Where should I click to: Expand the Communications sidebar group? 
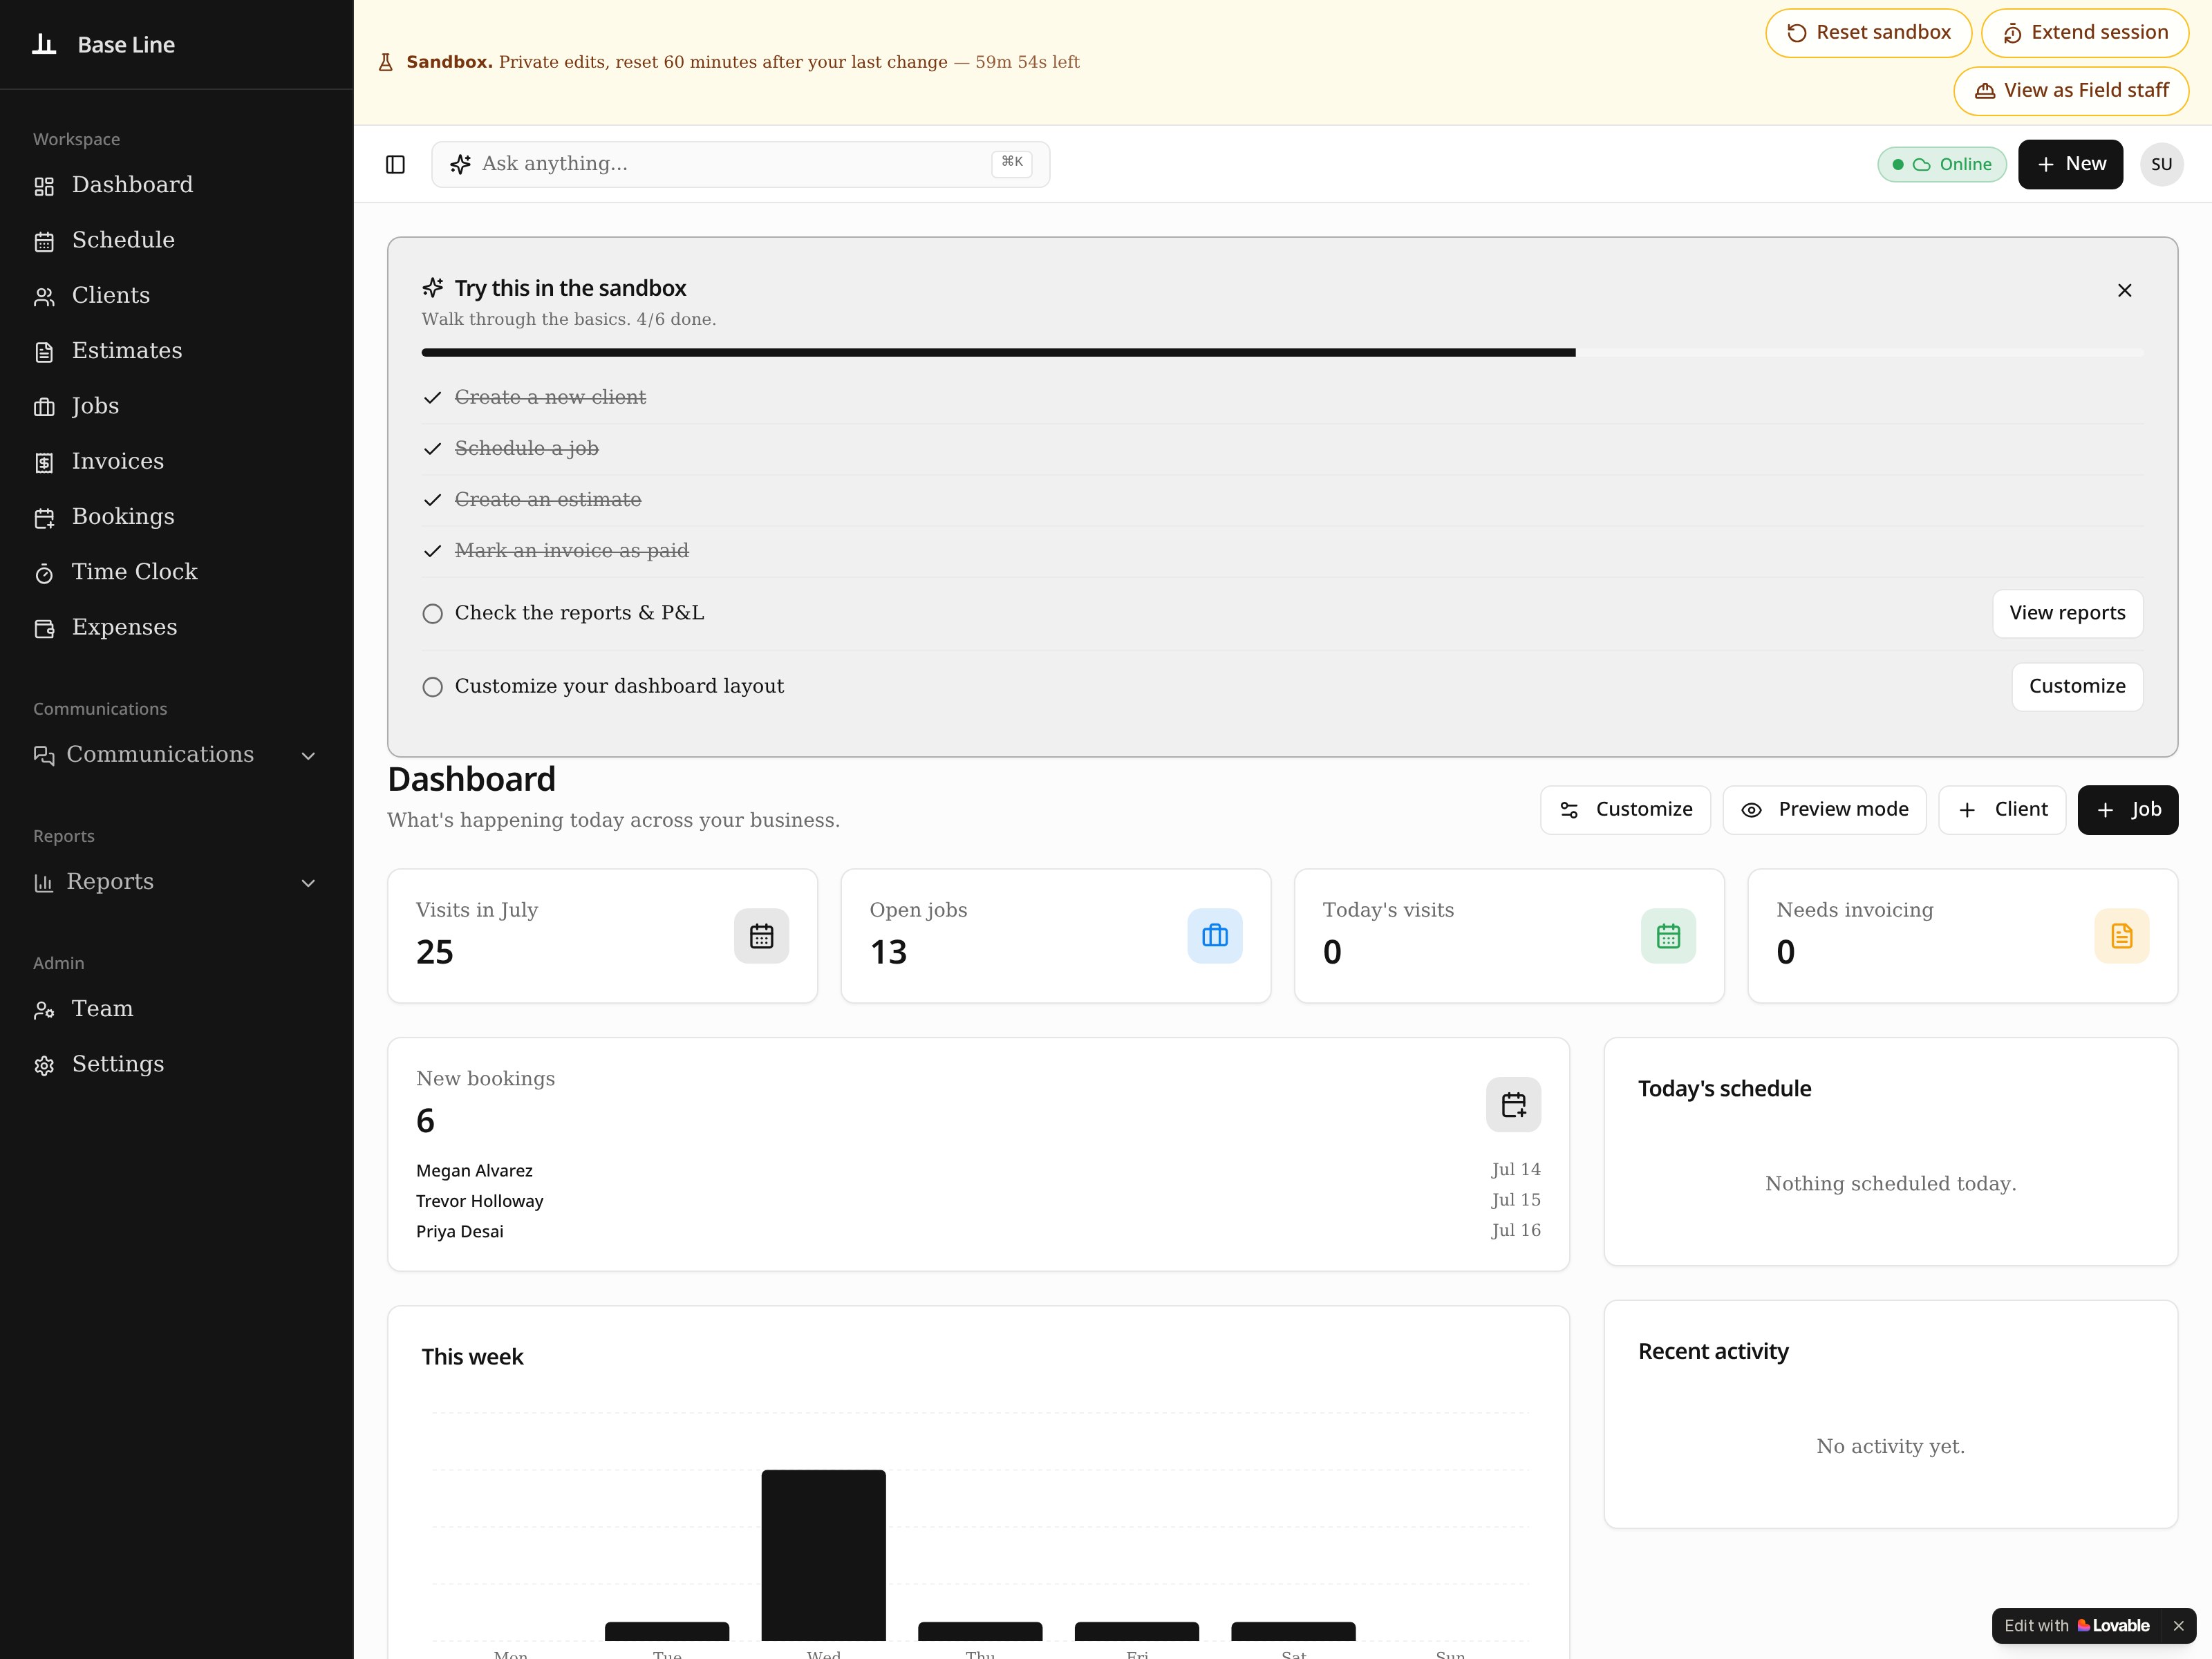176,755
